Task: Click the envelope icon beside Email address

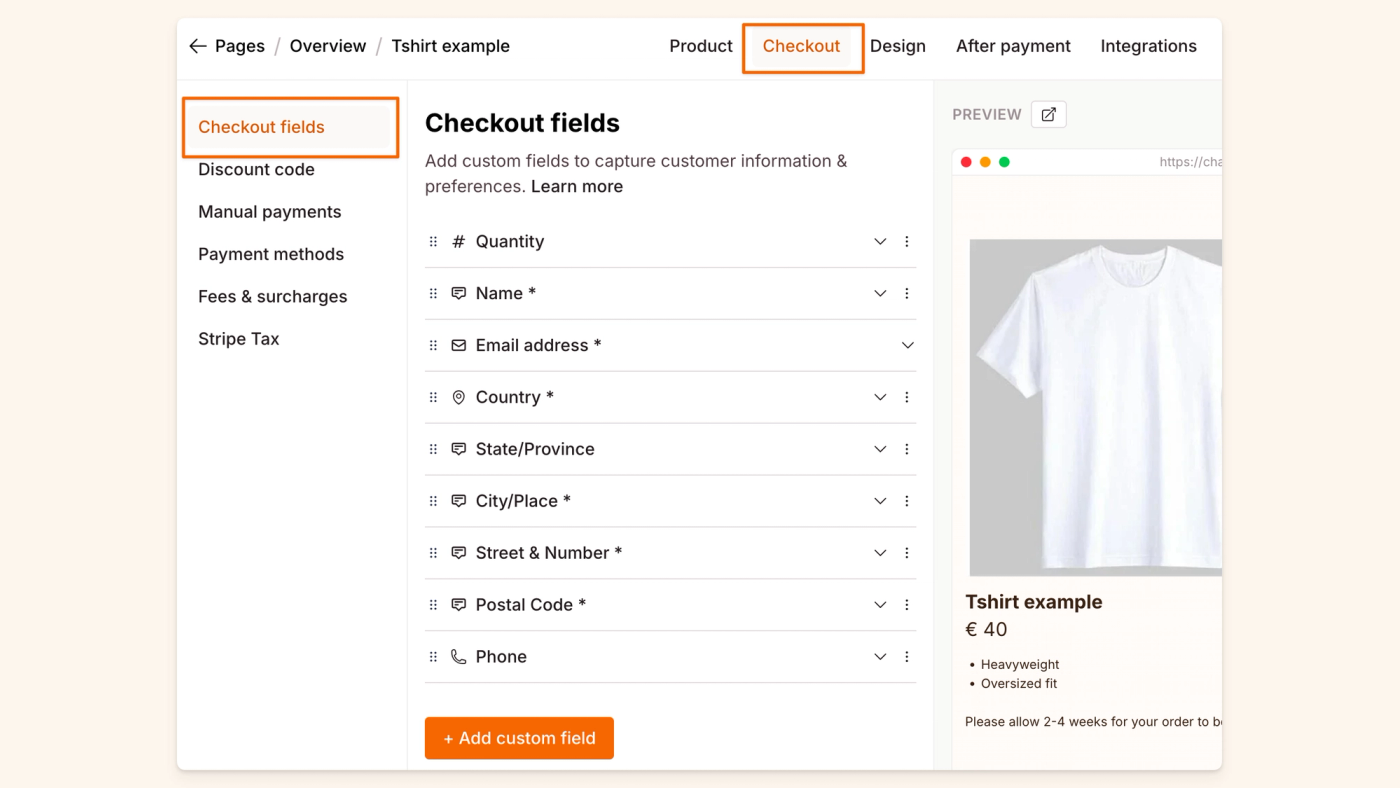Action: 458,345
